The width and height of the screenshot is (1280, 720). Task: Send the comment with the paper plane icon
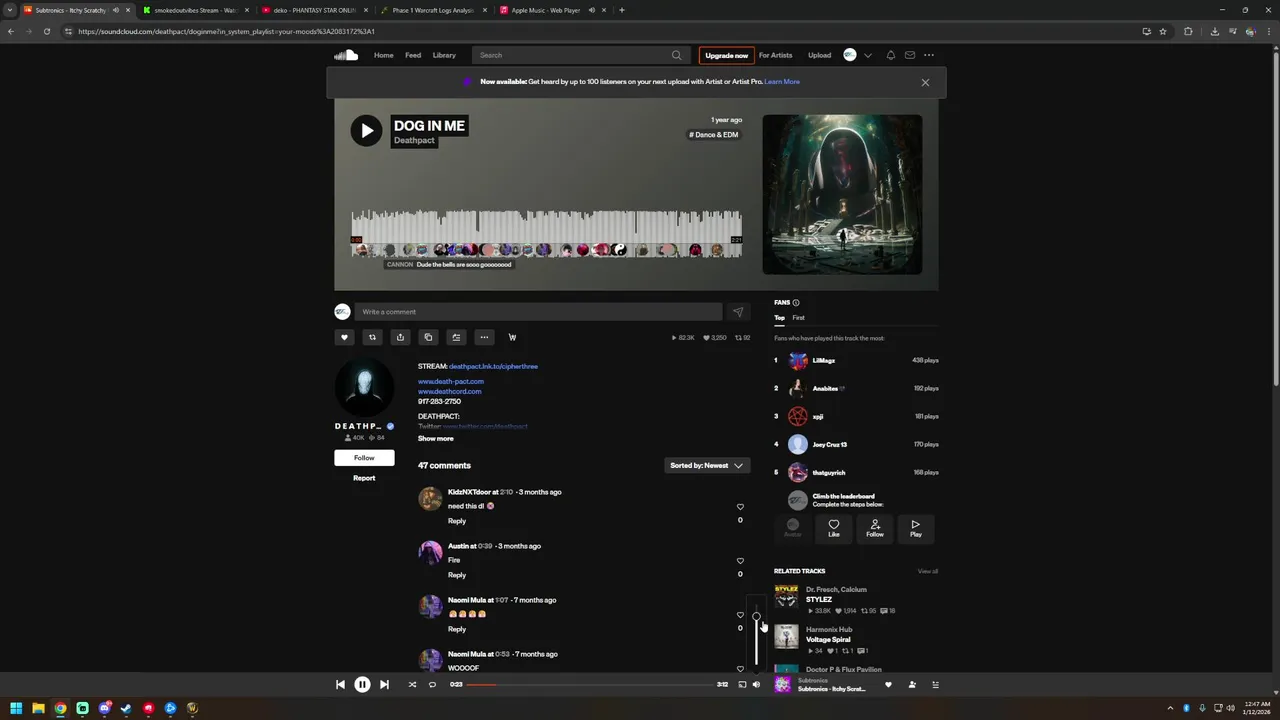(738, 312)
